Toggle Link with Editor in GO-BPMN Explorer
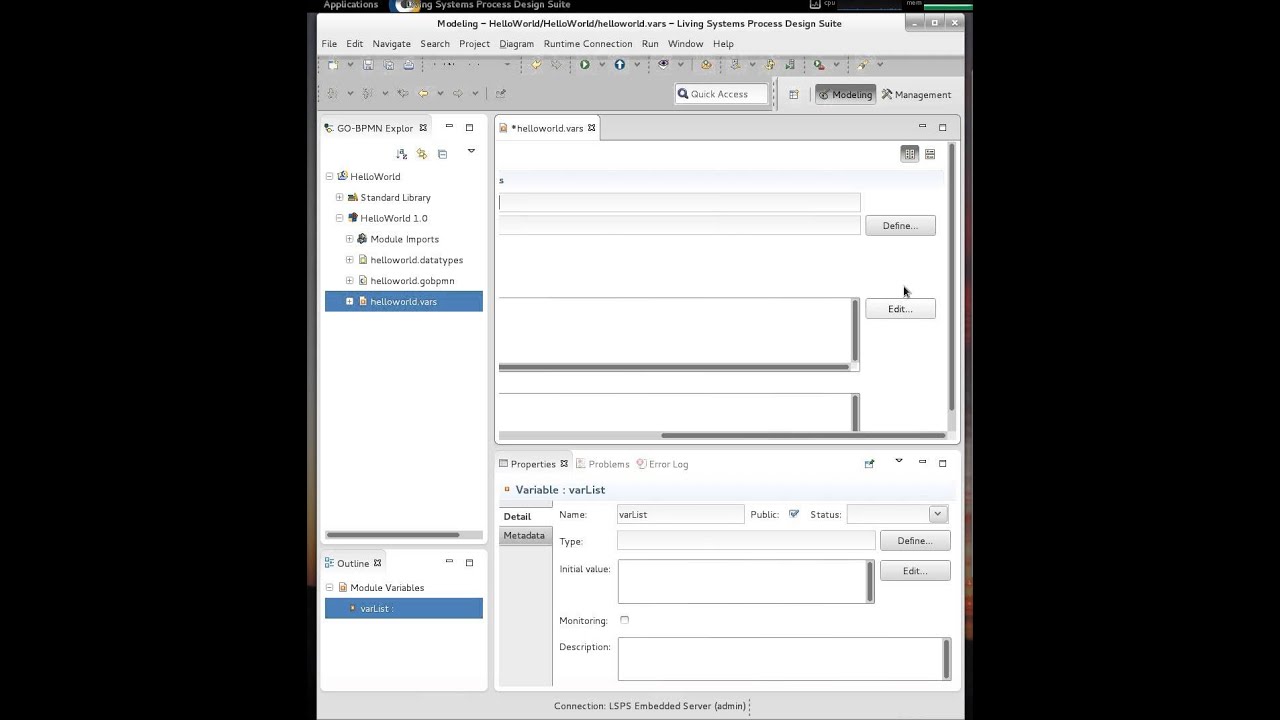Screen dimensions: 1280x720 pos(421,154)
